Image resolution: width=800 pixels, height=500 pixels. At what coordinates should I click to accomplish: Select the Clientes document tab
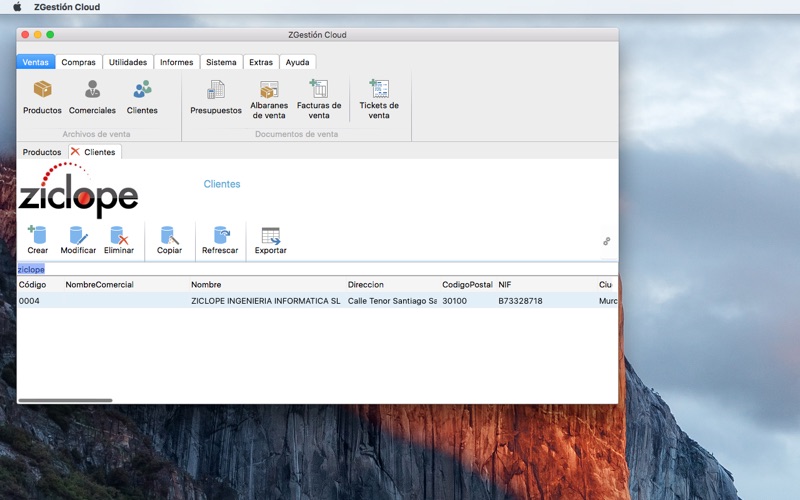tap(99, 152)
